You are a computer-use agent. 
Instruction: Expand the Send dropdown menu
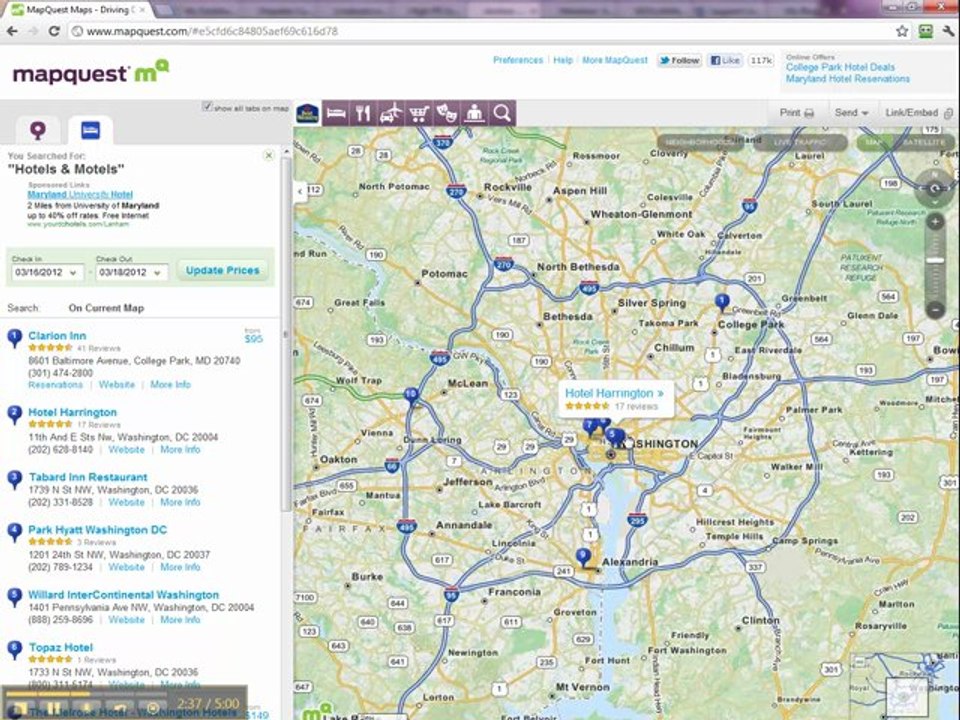[852, 113]
